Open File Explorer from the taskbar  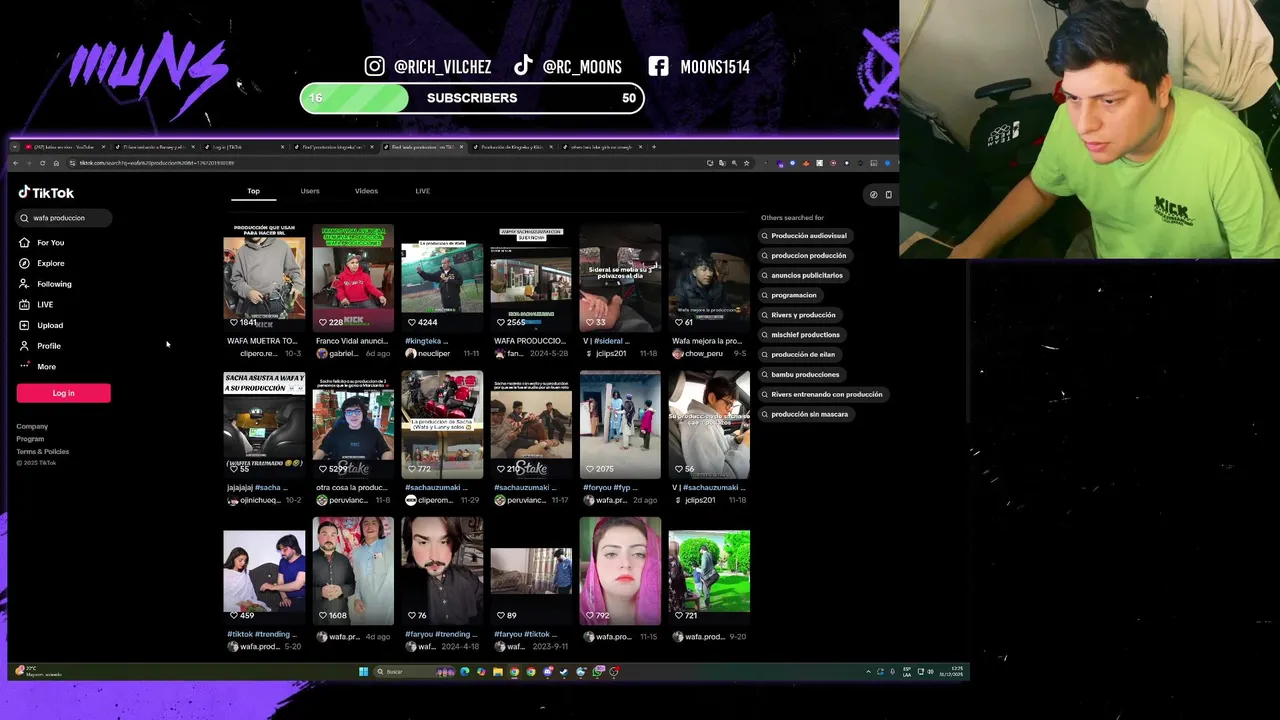pyautogui.click(x=497, y=672)
